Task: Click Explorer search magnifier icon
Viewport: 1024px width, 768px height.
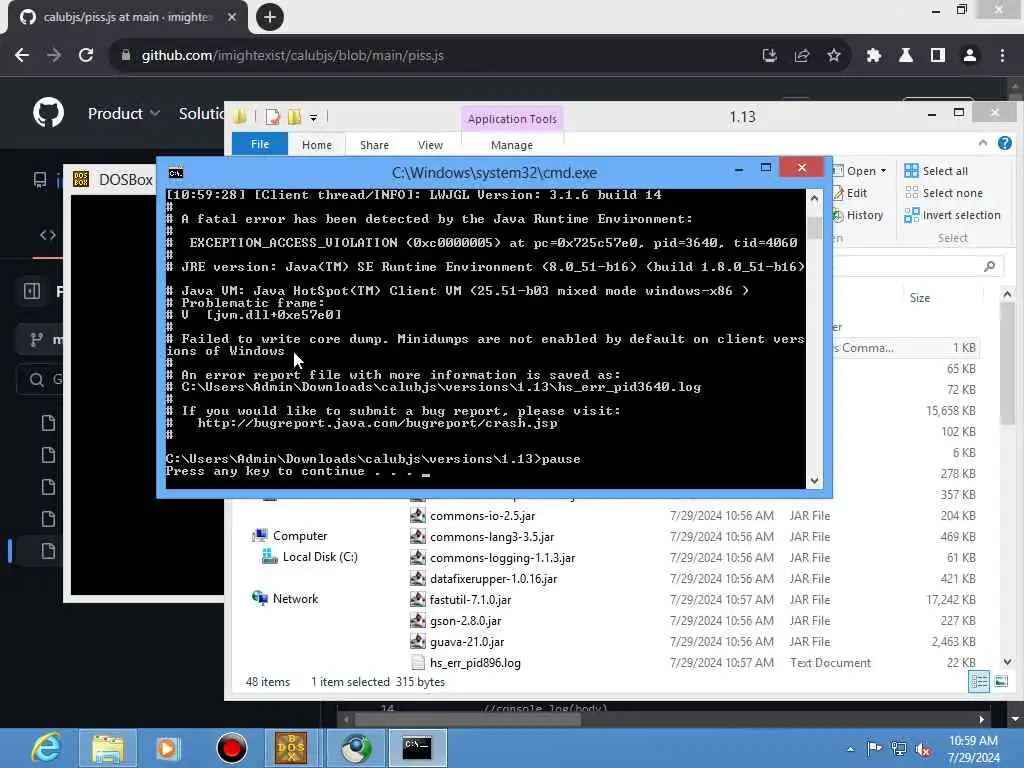Action: tap(990, 266)
